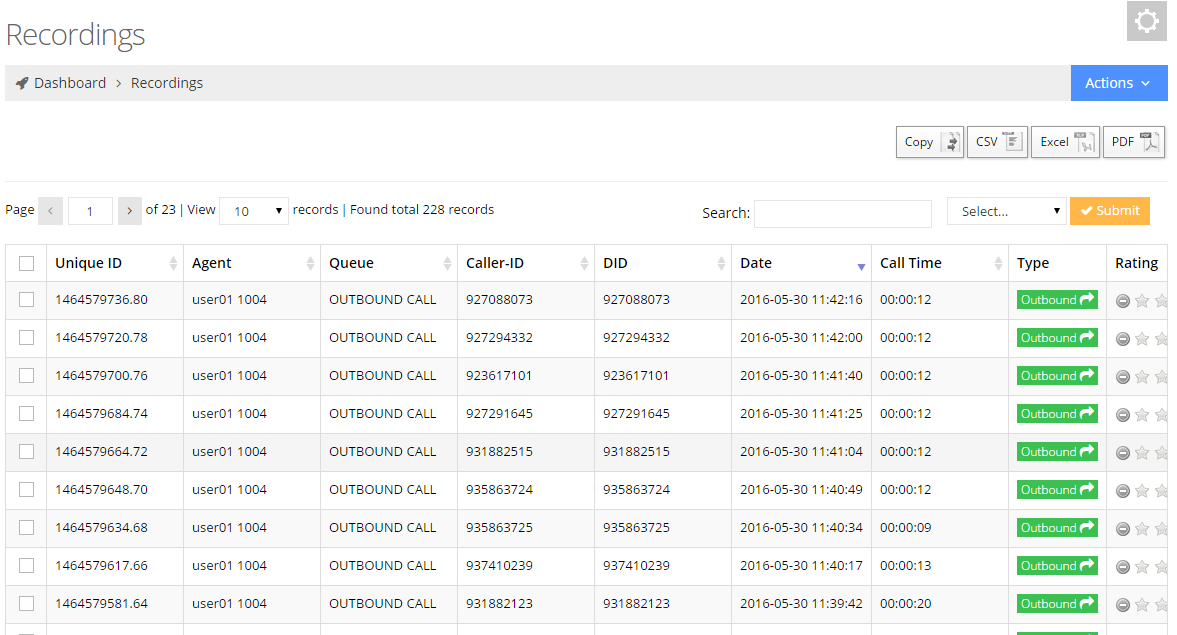Open the Select... filter dropdown
The width and height of the screenshot is (1177, 635).
(x=1006, y=211)
